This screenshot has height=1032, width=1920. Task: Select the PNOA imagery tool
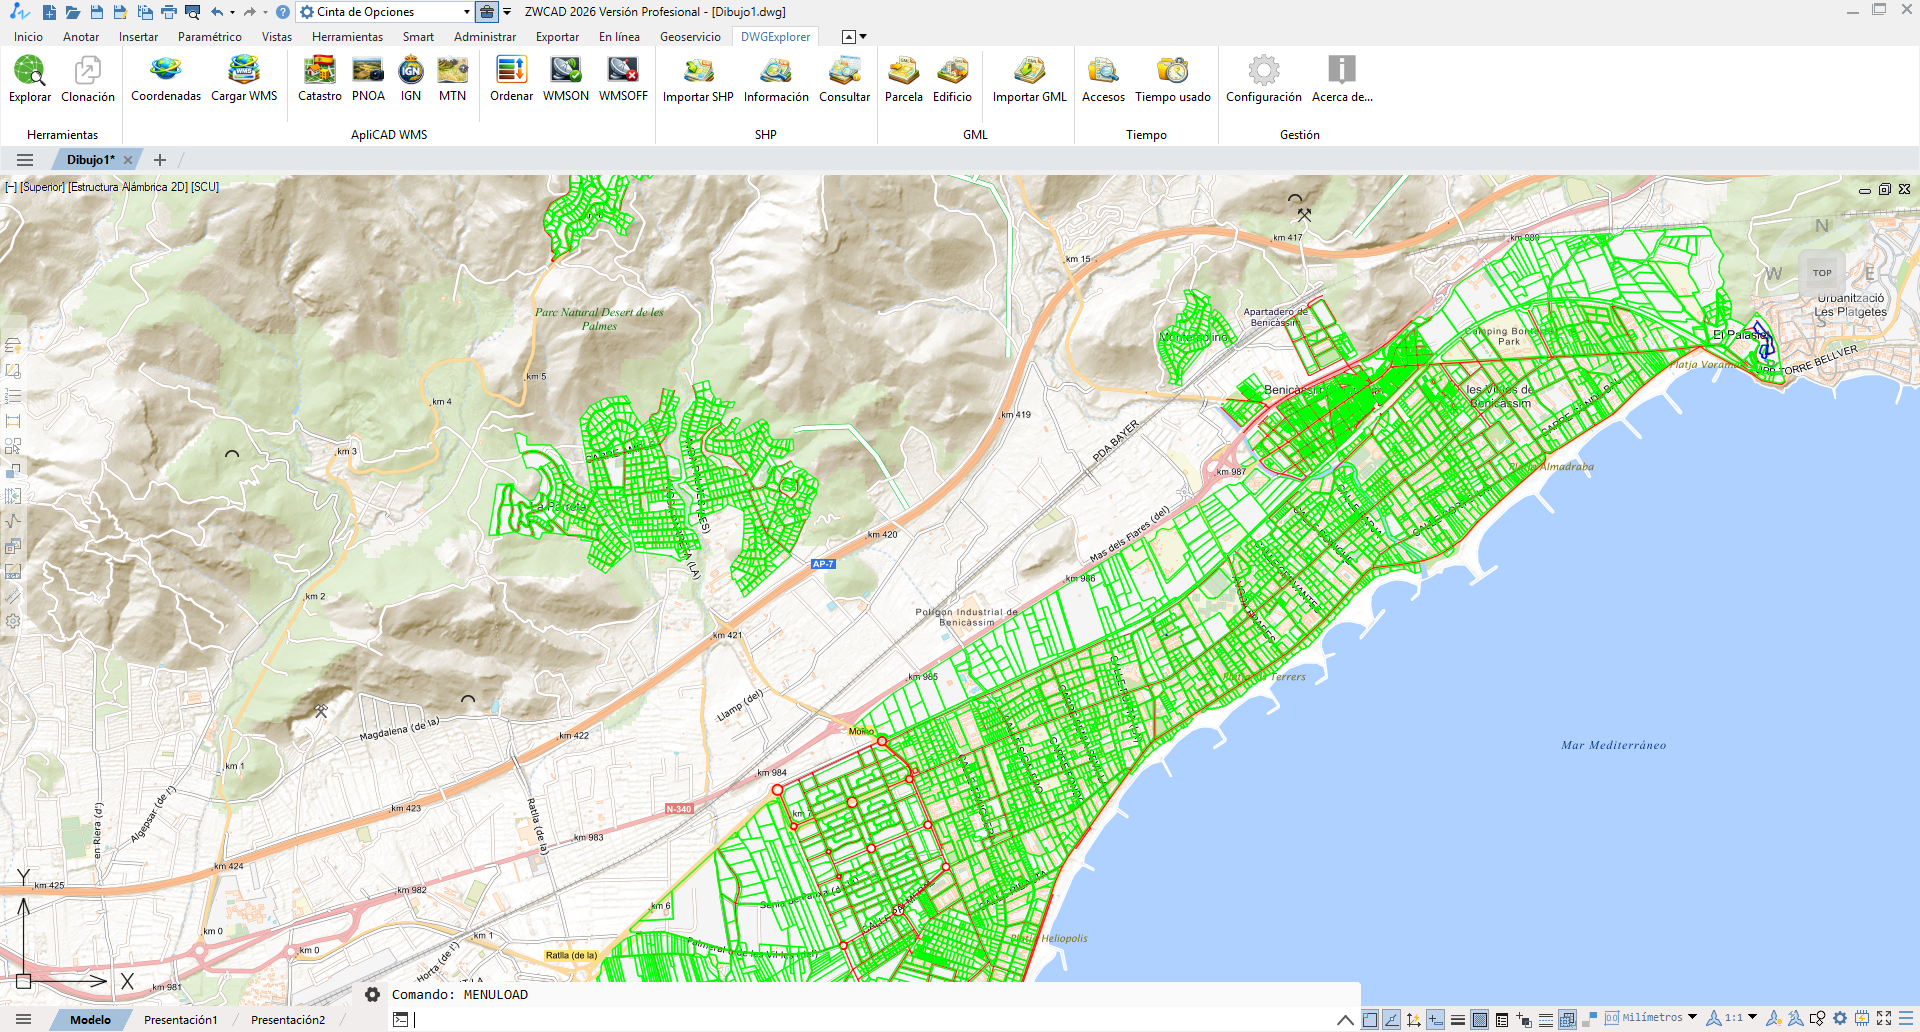[369, 80]
